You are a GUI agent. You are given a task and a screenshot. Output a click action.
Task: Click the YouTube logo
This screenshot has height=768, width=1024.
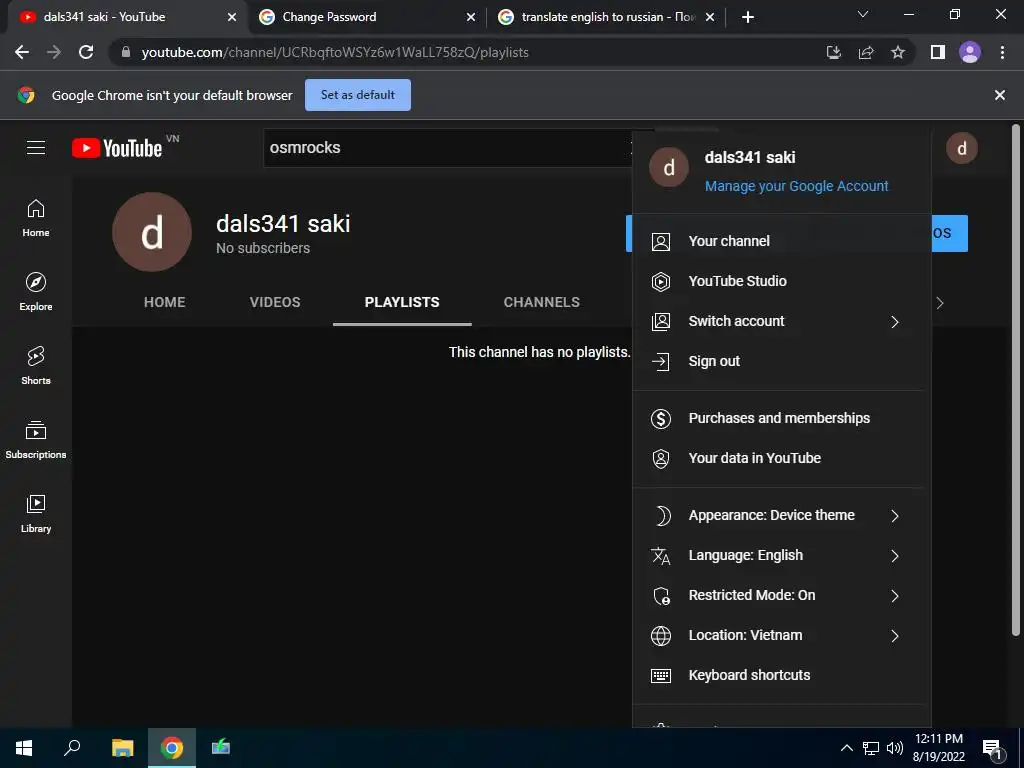[x=118, y=148]
